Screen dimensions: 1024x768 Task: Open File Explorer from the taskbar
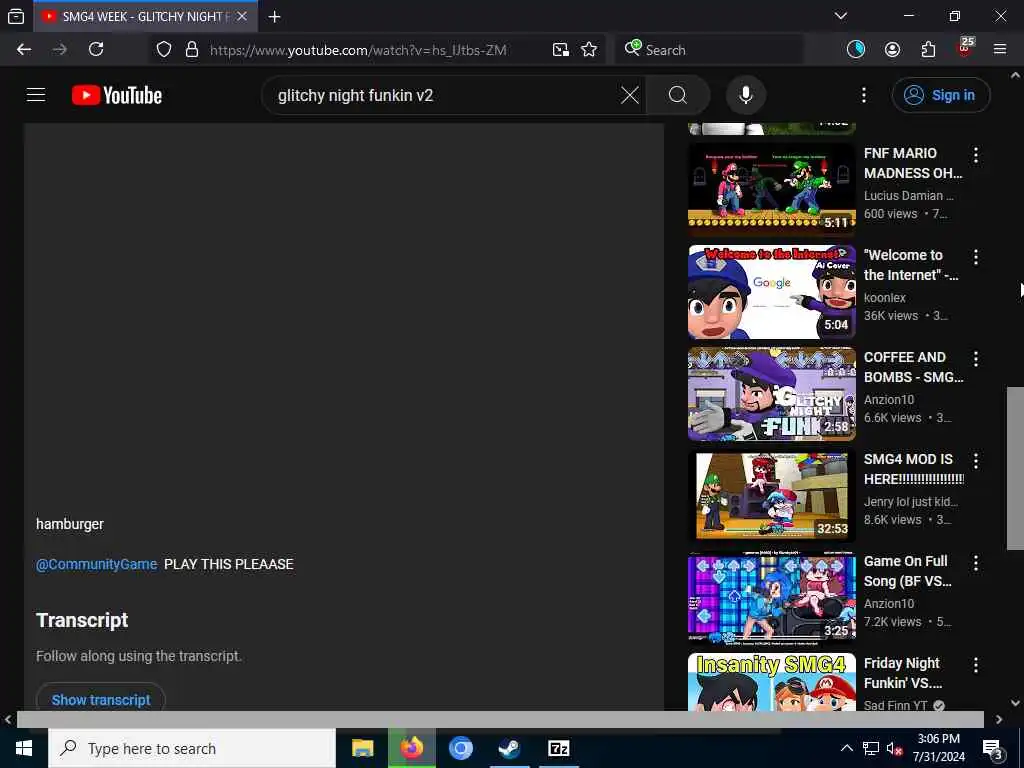(x=362, y=748)
